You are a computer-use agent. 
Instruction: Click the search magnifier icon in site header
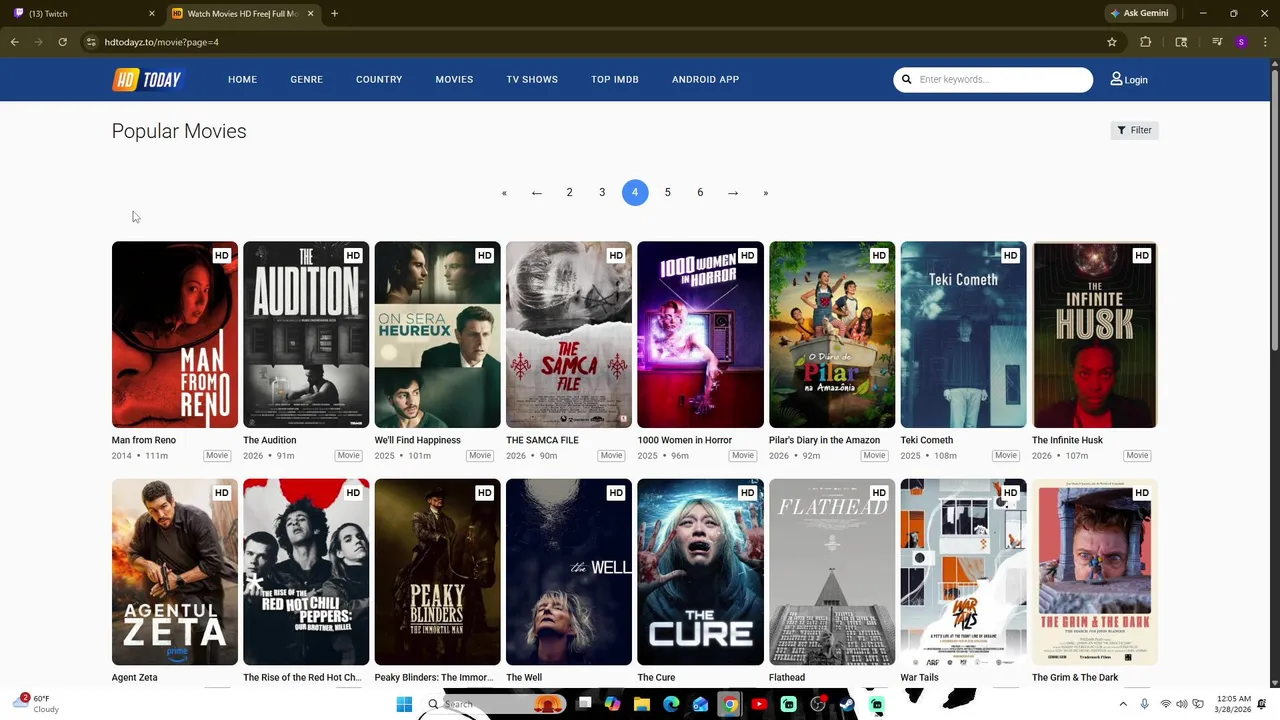click(x=907, y=80)
